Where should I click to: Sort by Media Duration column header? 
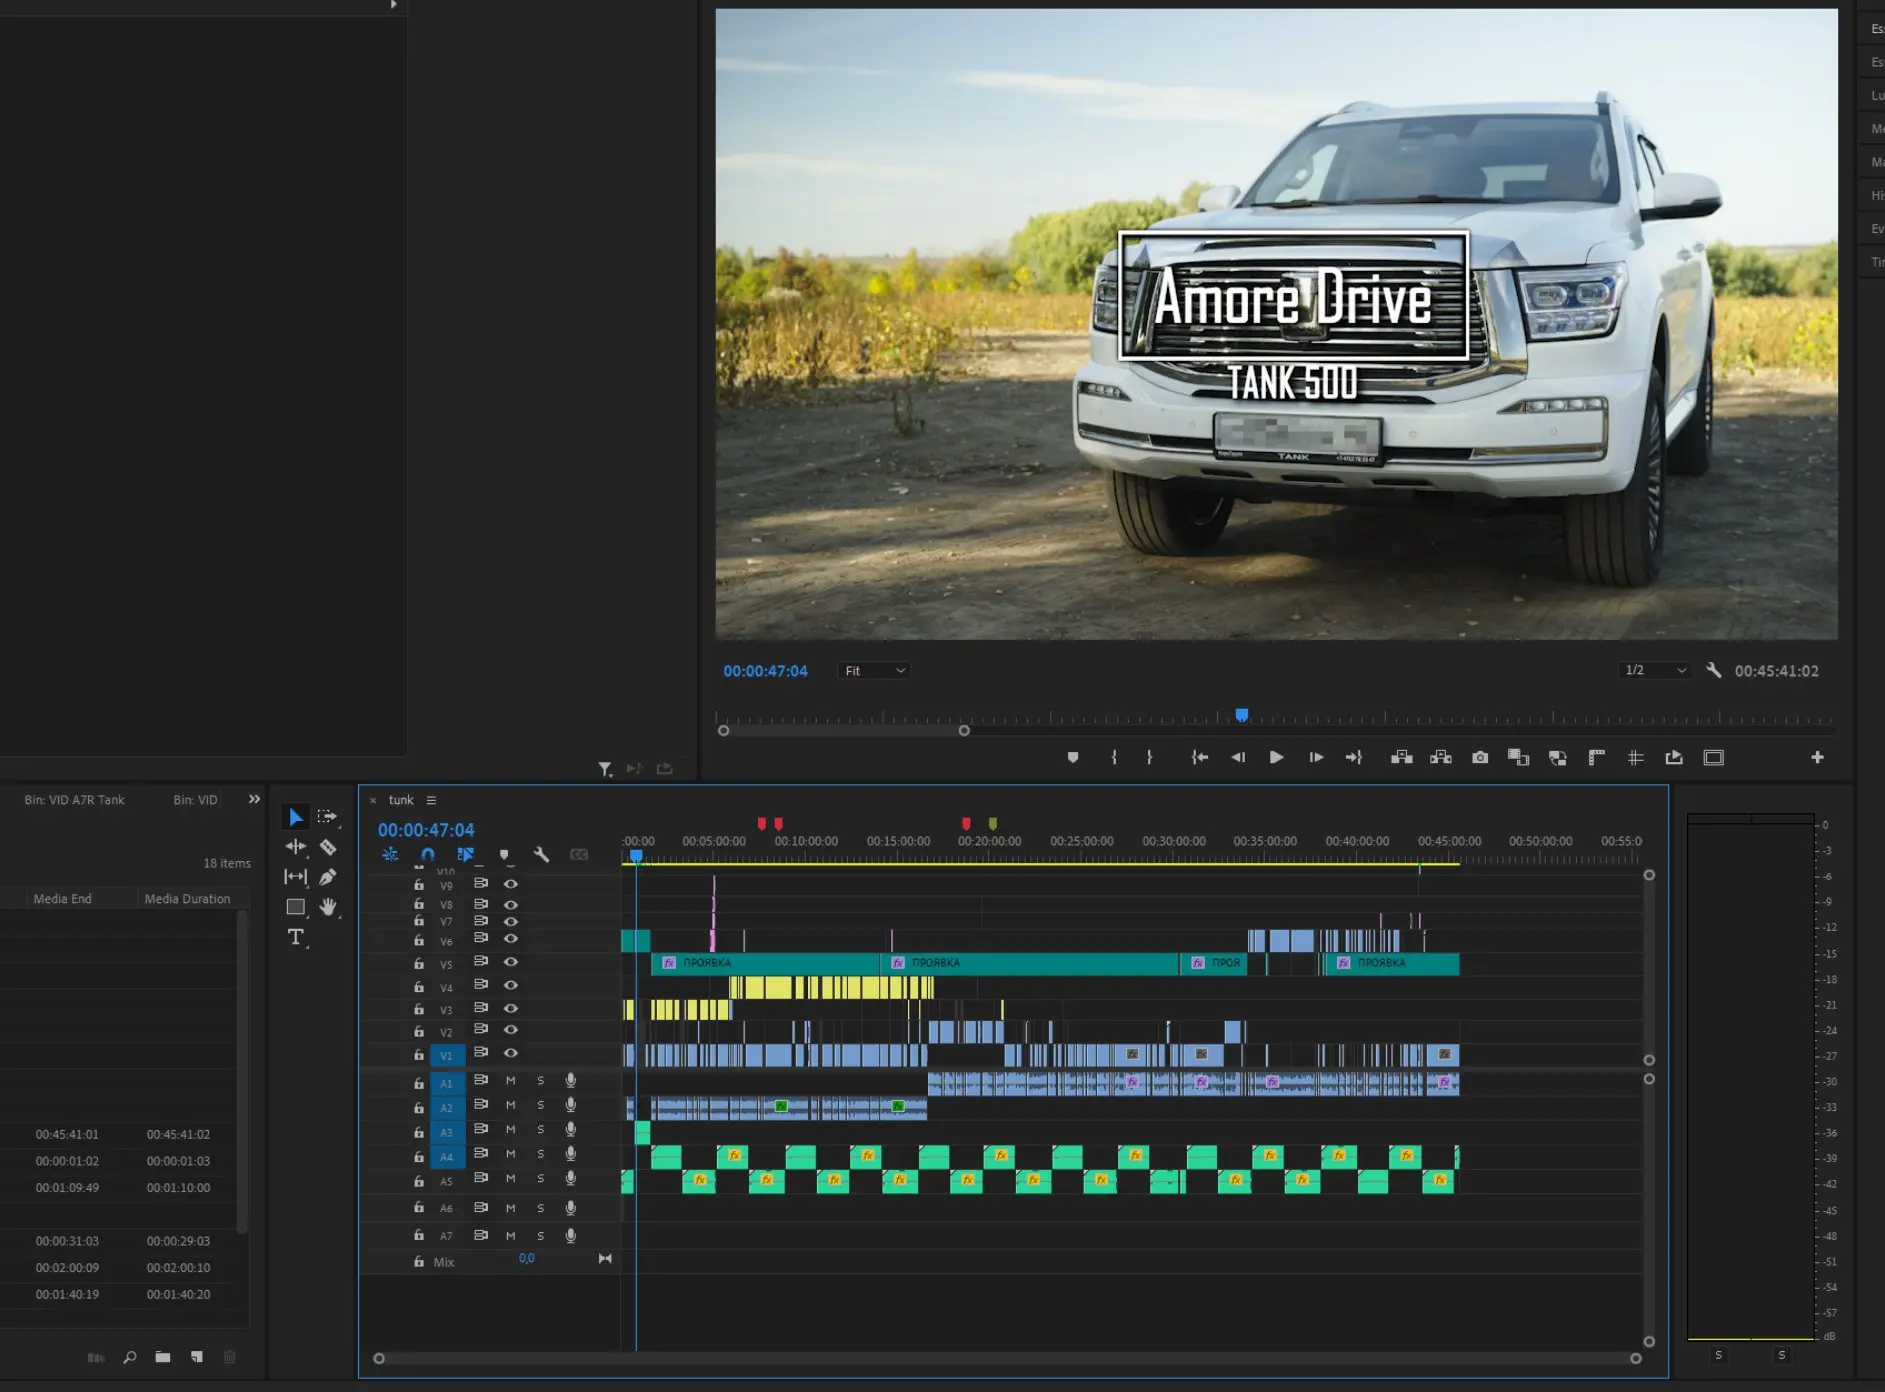[187, 899]
